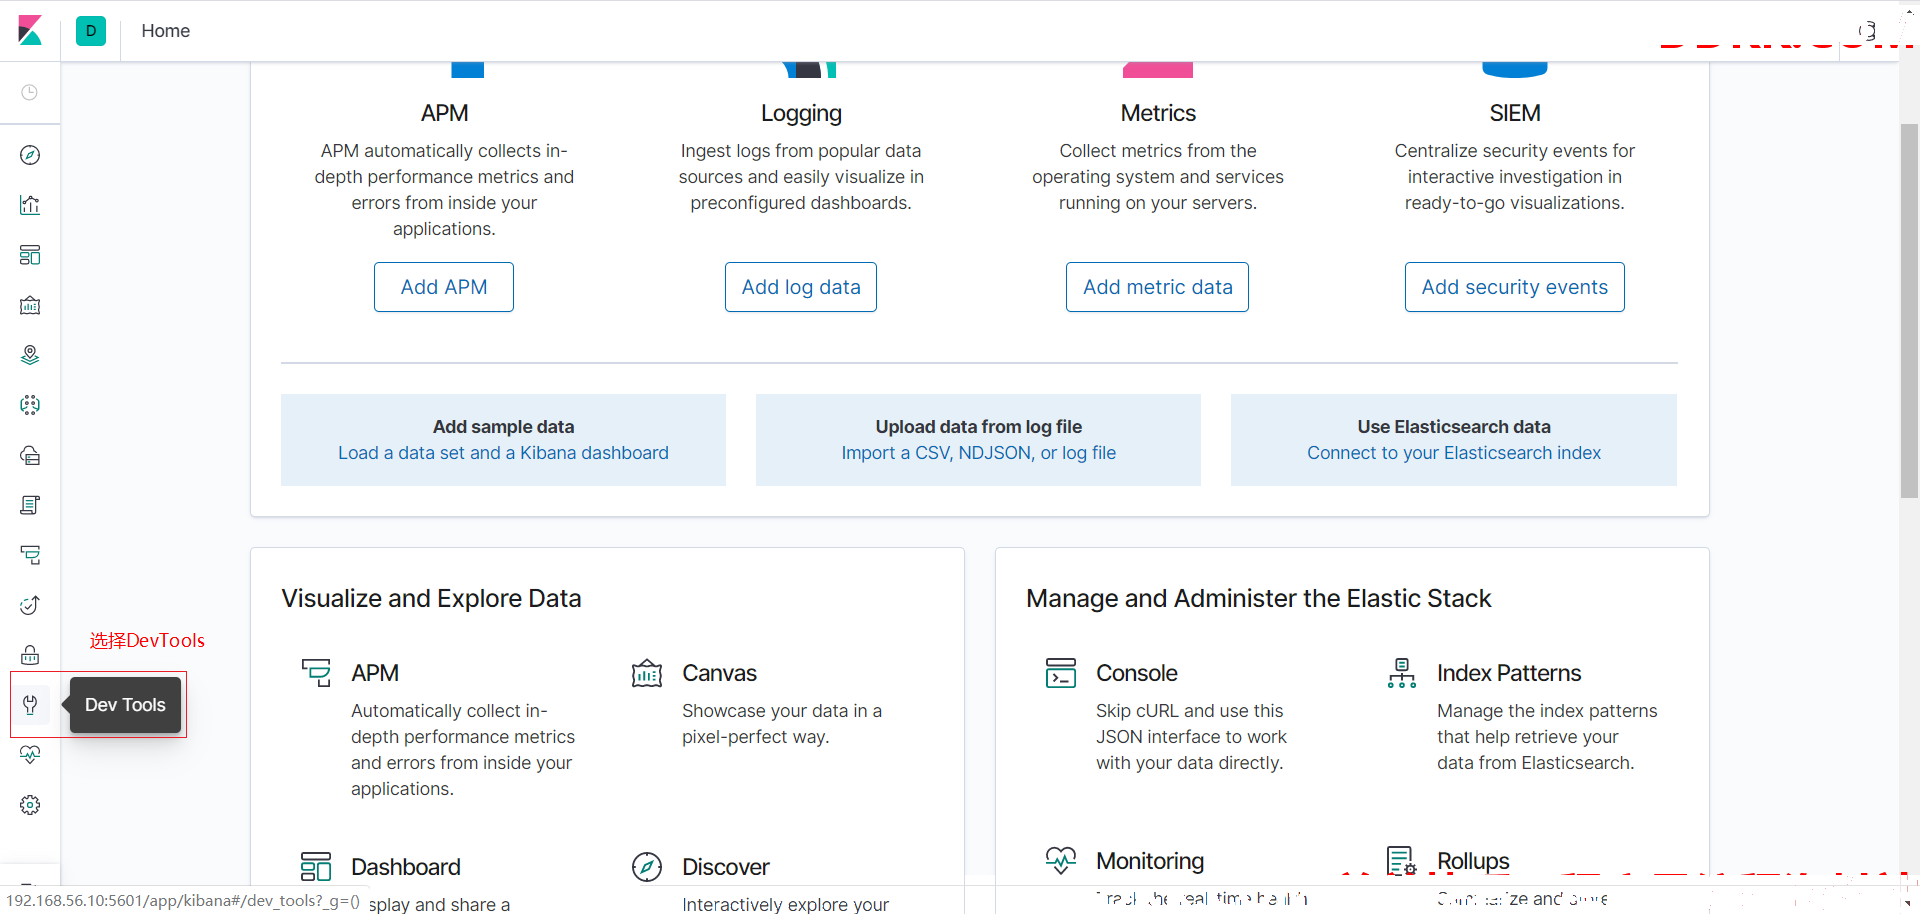This screenshot has height=914, width=1920.
Task: Click the Dashboard section icon
Action: coord(316,866)
